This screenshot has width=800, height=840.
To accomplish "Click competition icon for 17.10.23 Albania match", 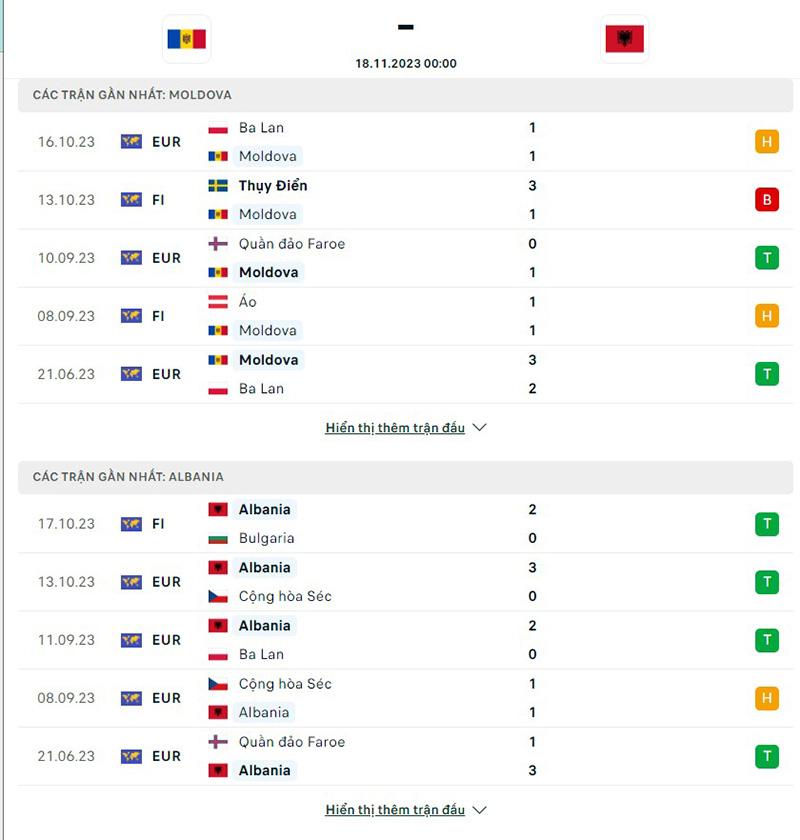I will point(131,524).
